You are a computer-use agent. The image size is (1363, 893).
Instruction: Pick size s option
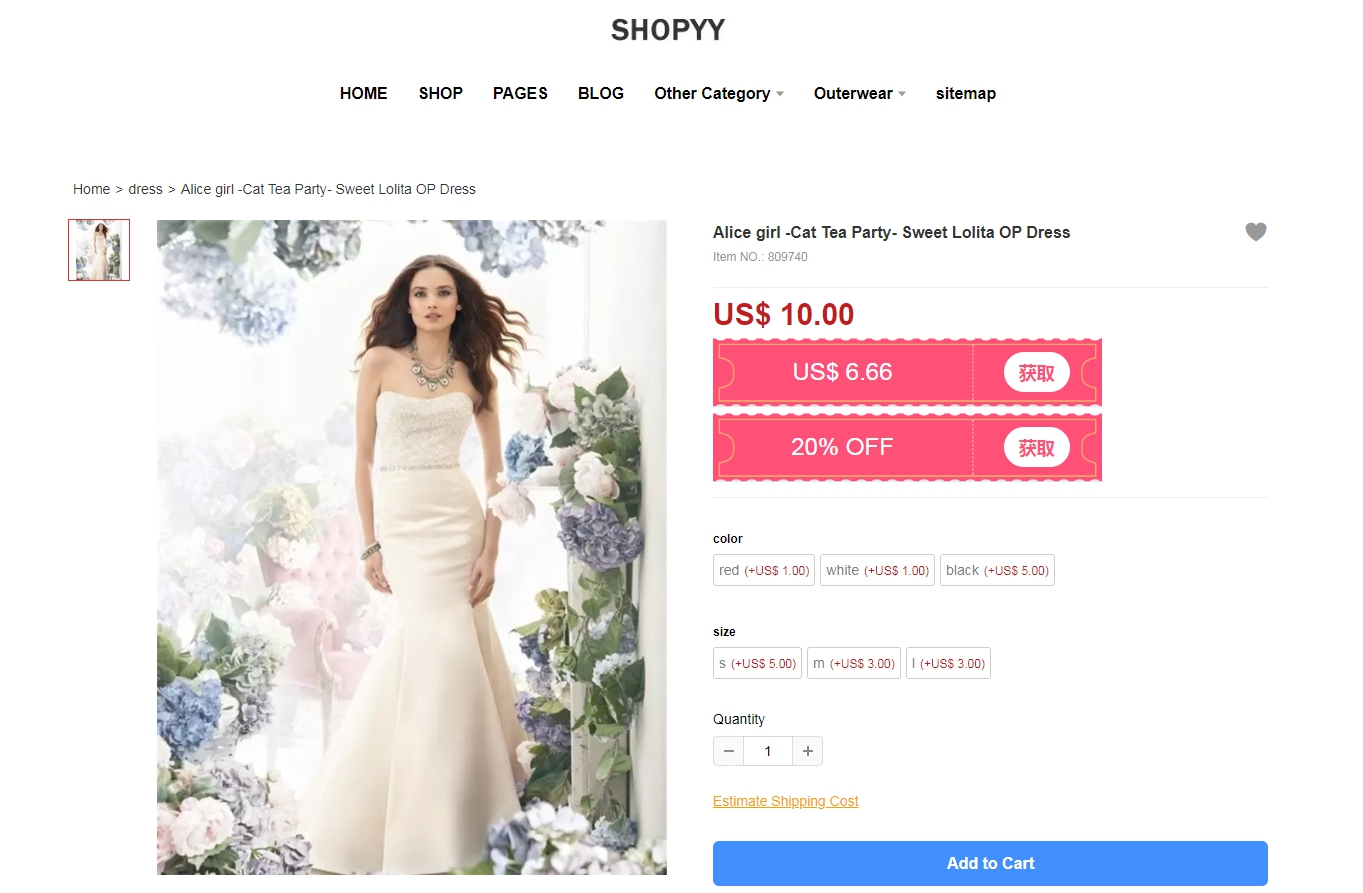(757, 663)
